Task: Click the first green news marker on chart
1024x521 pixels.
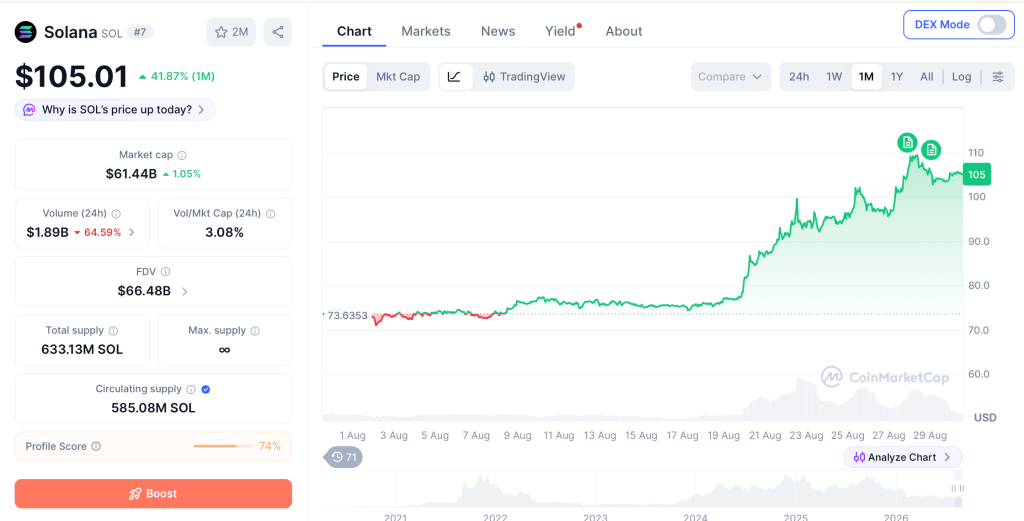Action: (907, 142)
